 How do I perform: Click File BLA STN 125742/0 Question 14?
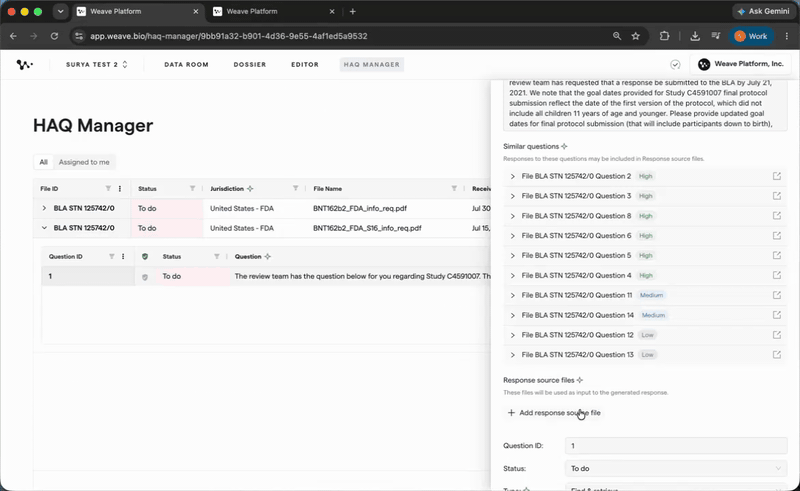coord(578,315)
